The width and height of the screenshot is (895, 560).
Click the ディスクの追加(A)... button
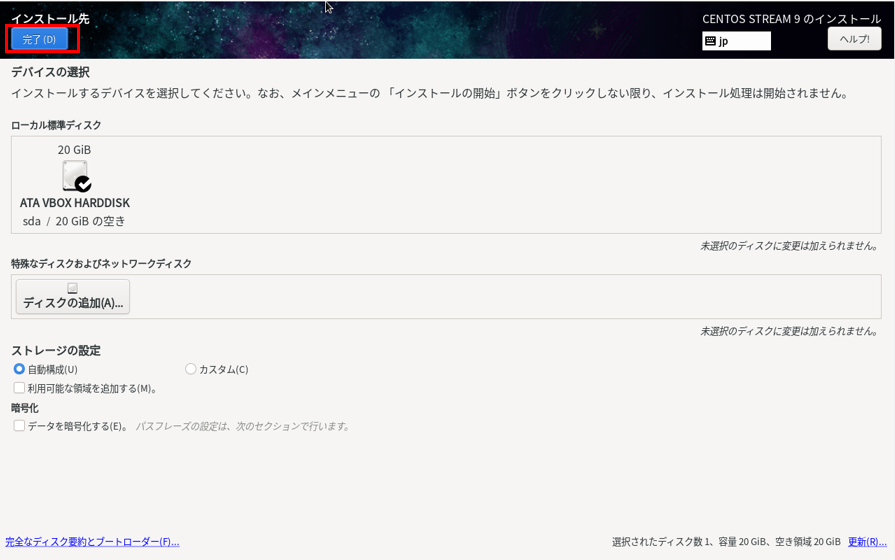[x=73, y=296]
